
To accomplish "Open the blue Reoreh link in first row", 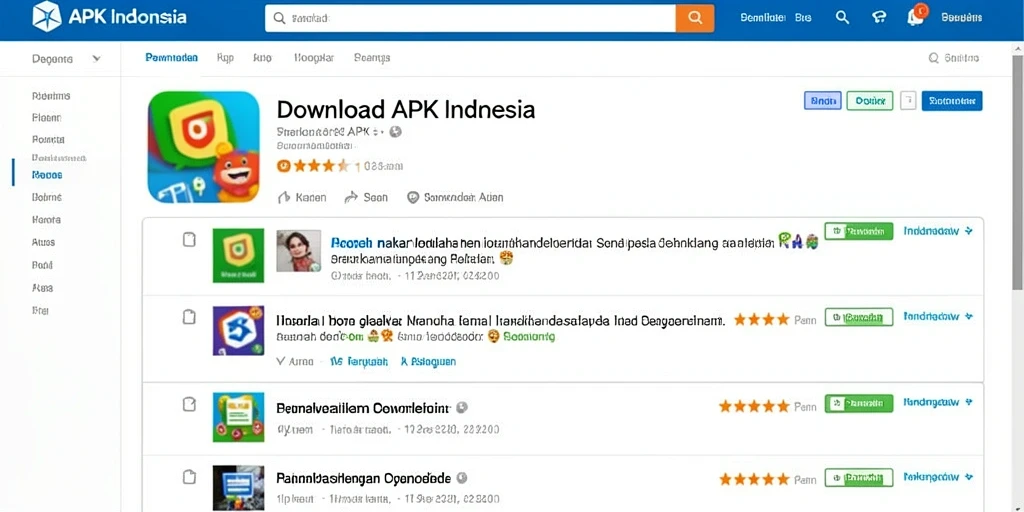I will point(351,244).
